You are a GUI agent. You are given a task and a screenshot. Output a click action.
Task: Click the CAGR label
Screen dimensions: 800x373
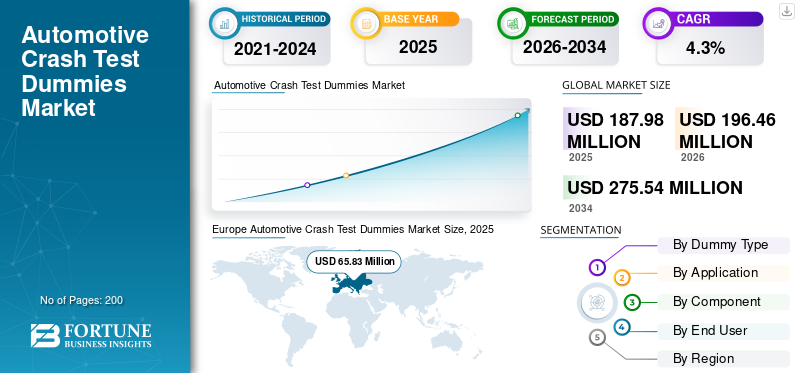tap(693, 19)
